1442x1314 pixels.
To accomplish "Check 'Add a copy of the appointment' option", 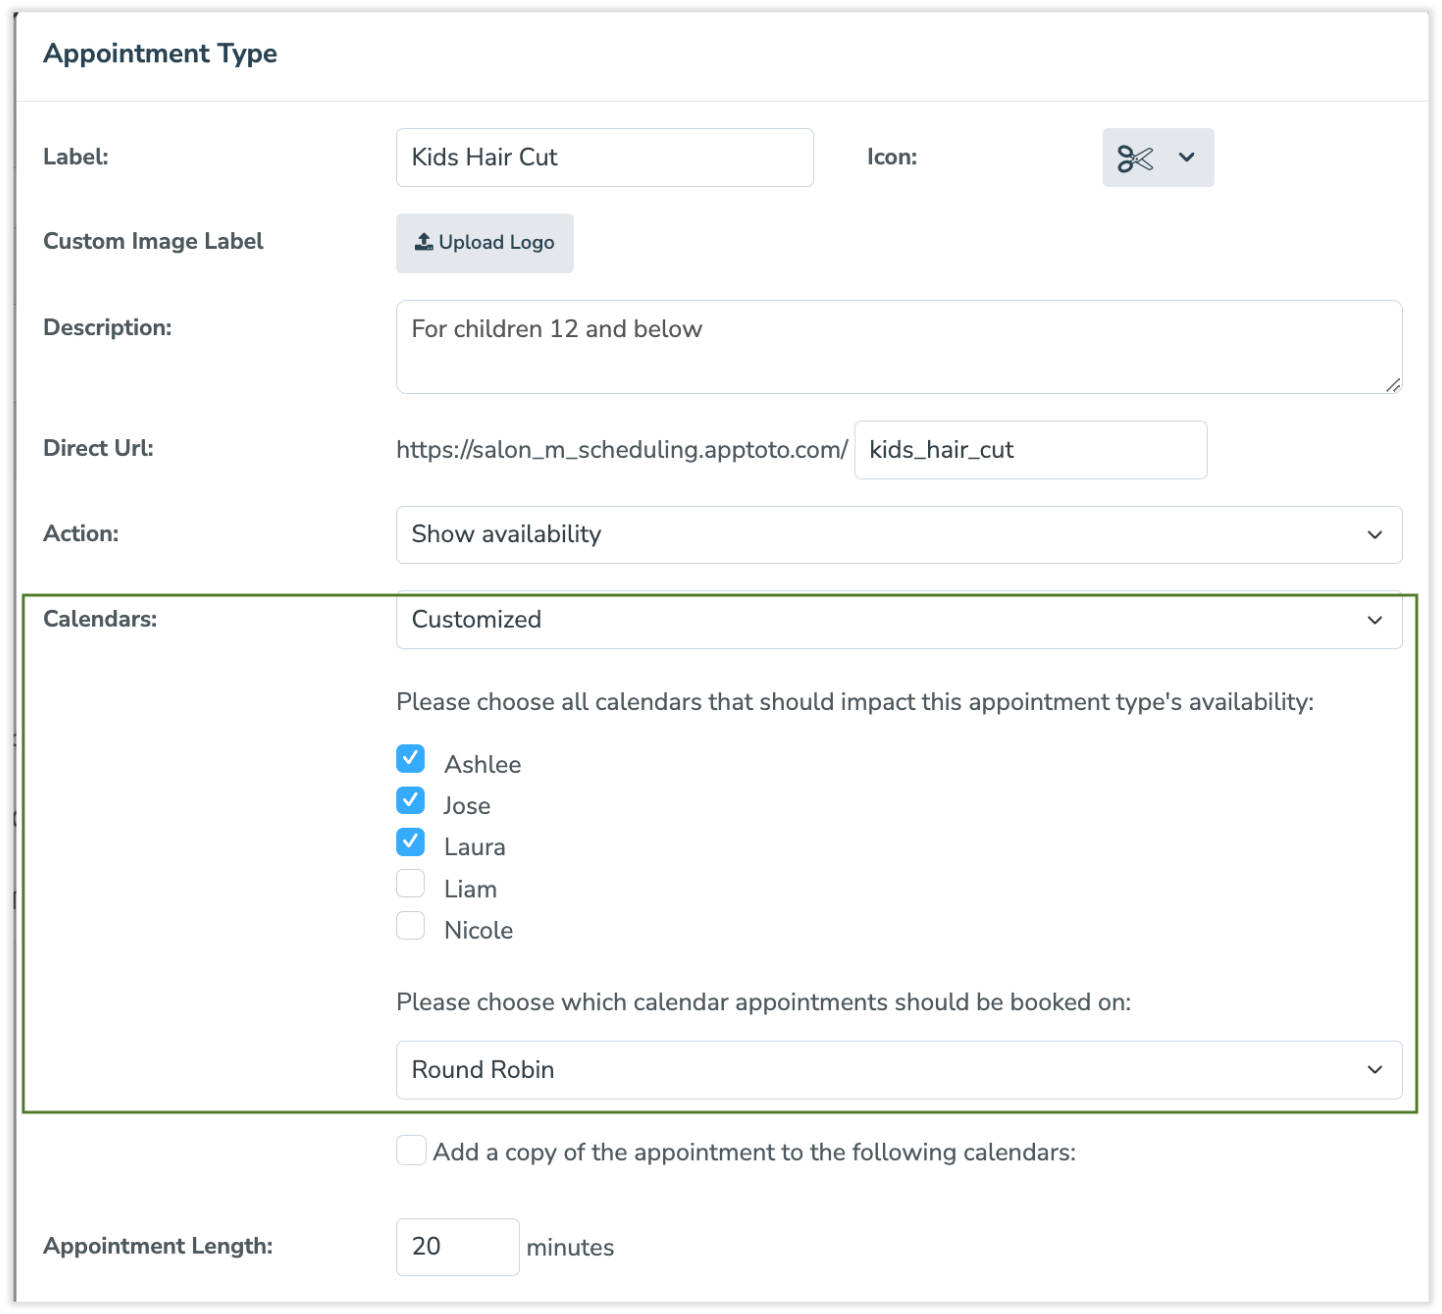I will [x=410, y=1151].
